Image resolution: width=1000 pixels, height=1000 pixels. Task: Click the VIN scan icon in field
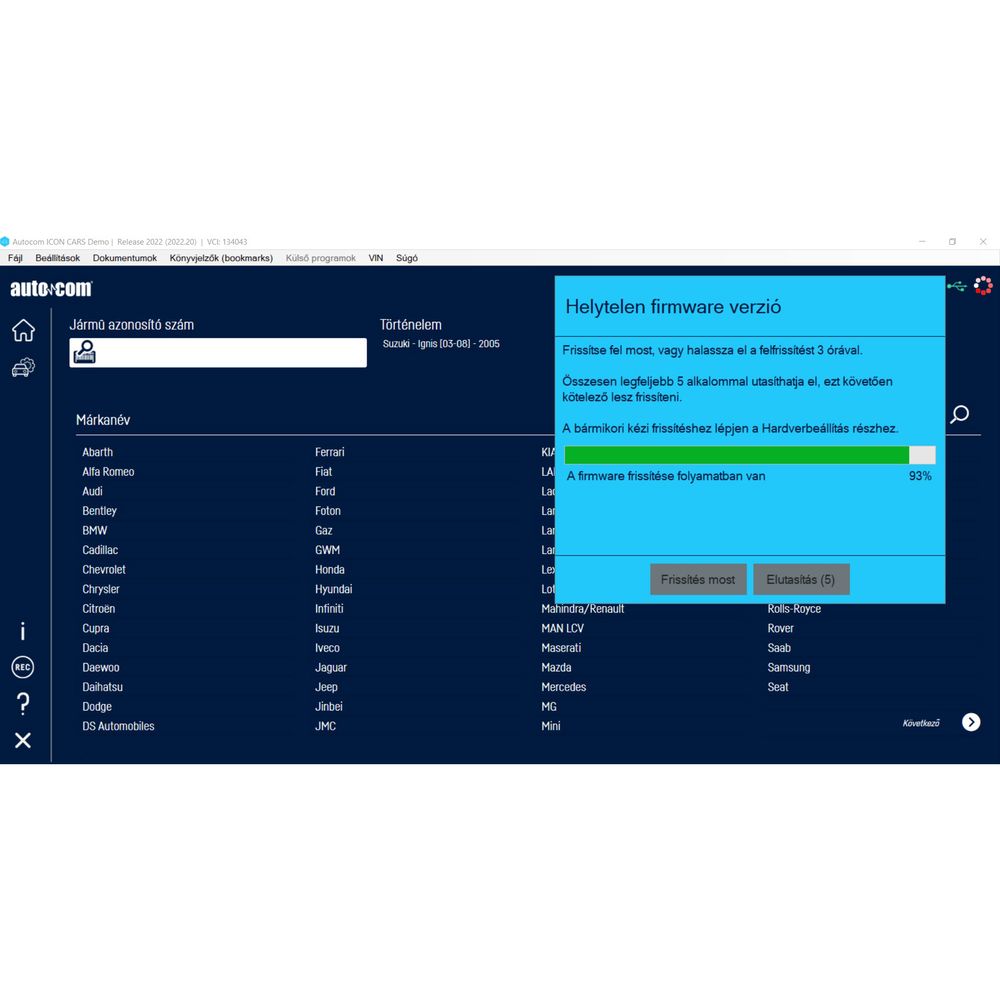85,352
